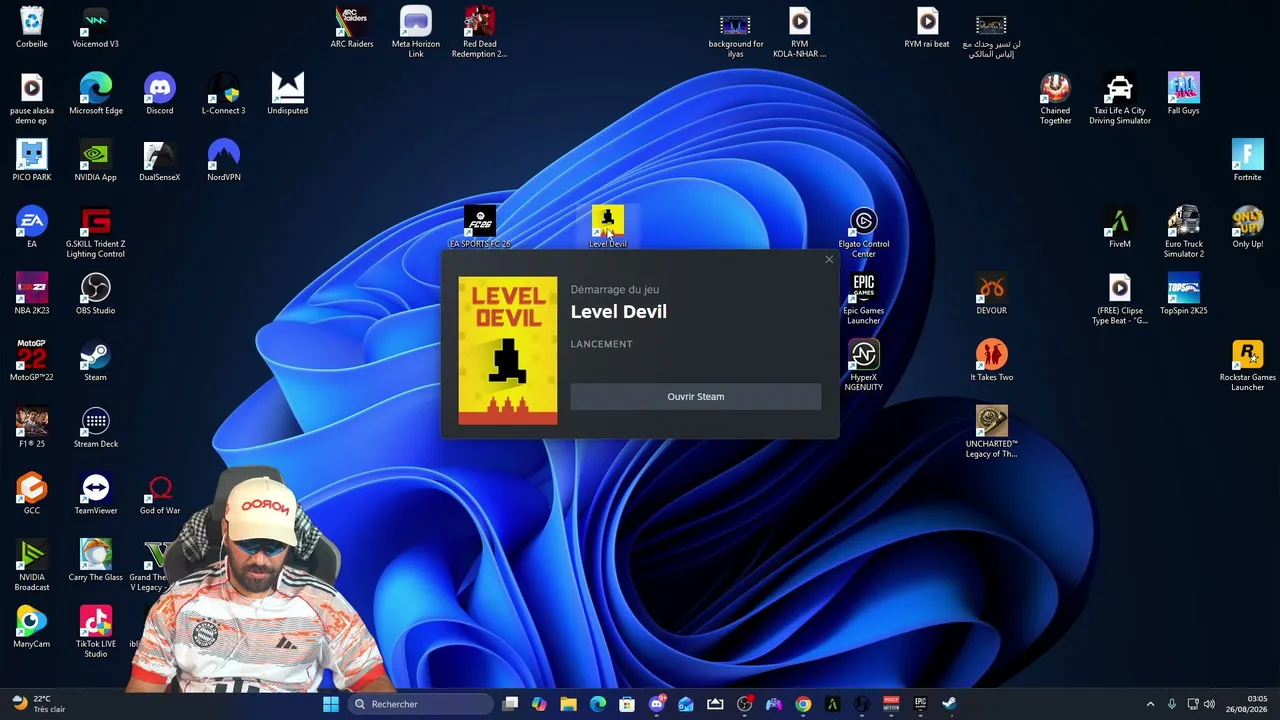1280x720 pixels.
Task: Select the ARC Raiders desktop icon
Action: coord(352,28)
